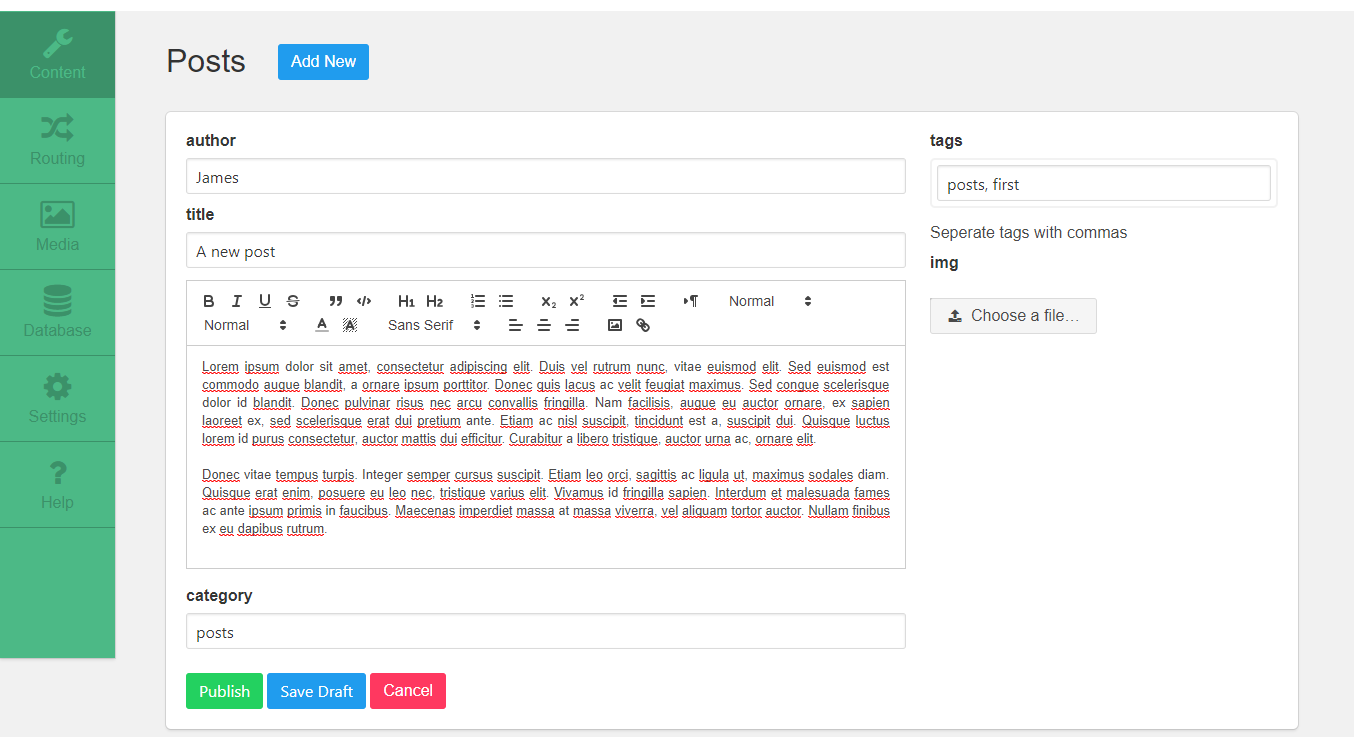1354x737 pixels.
Task: Insert a blockquote with the quote icon
Action: click(x=336, y=301)
